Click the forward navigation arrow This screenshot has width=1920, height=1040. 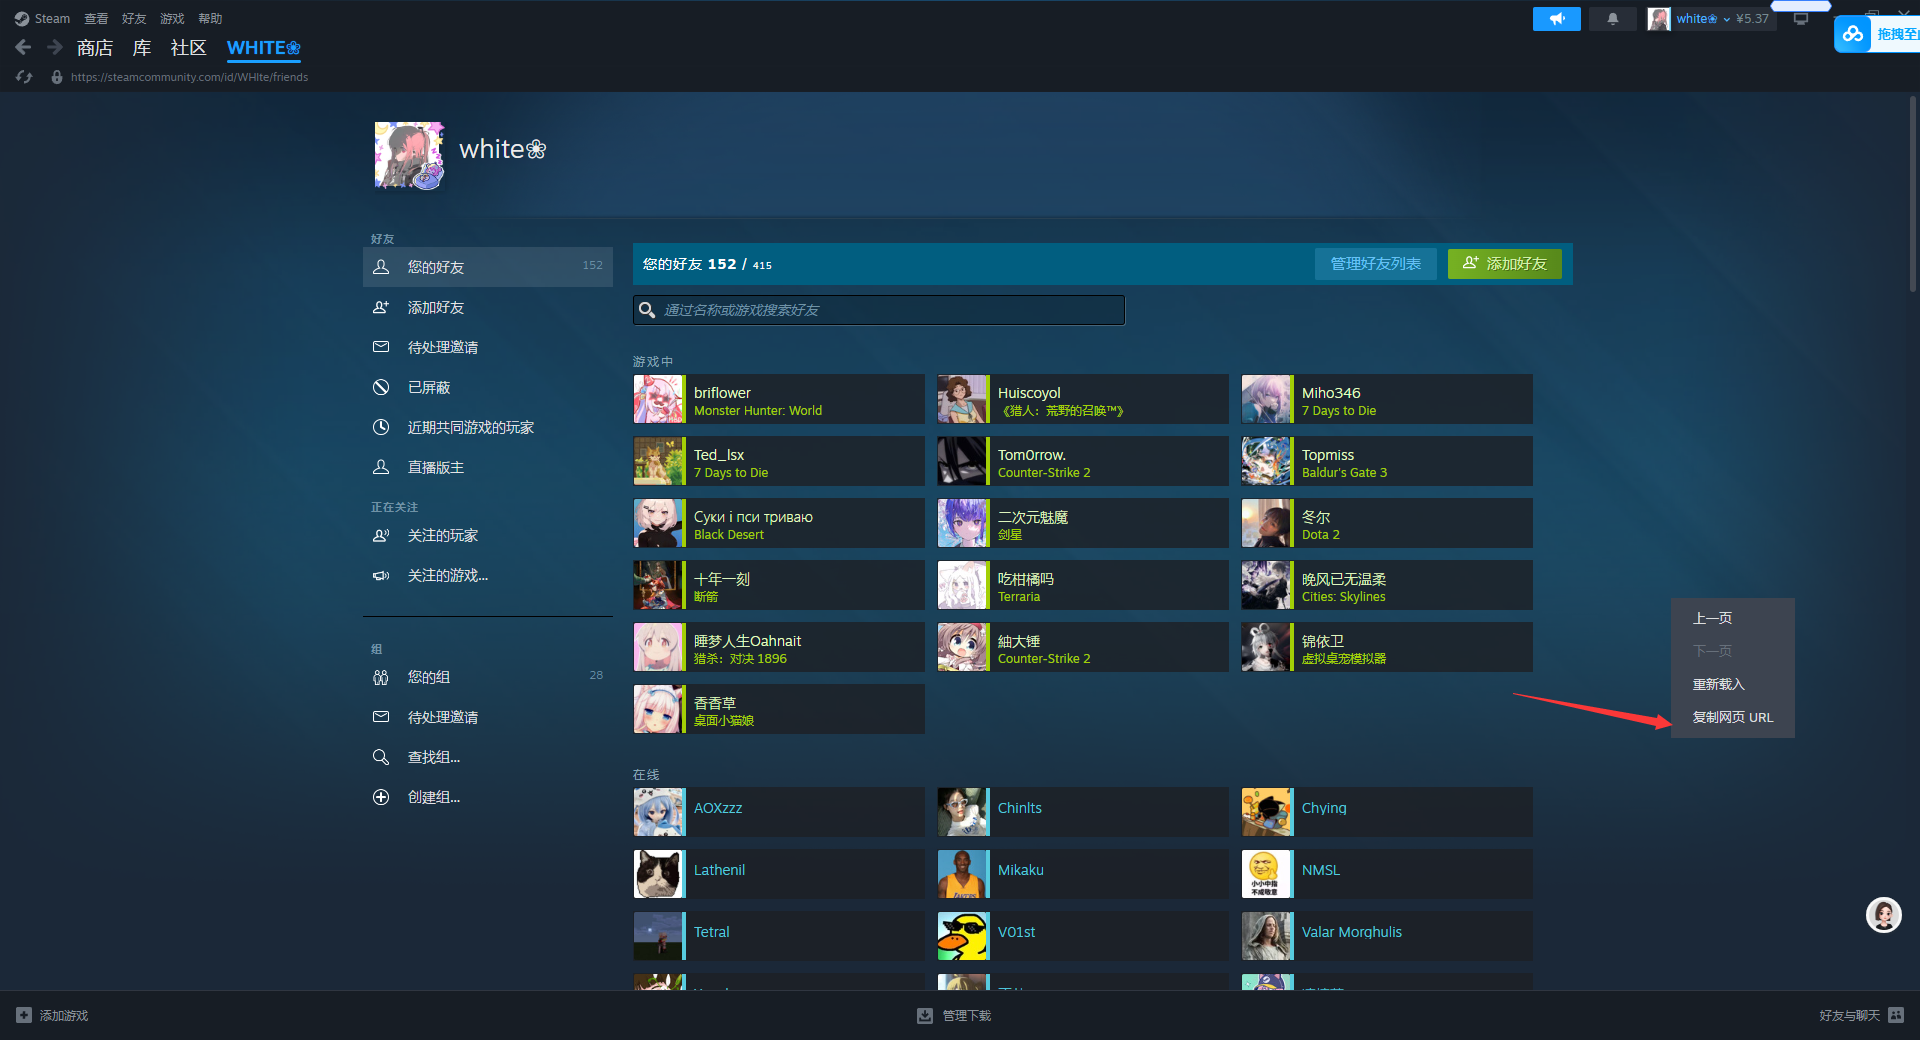[x=55, y=47]
